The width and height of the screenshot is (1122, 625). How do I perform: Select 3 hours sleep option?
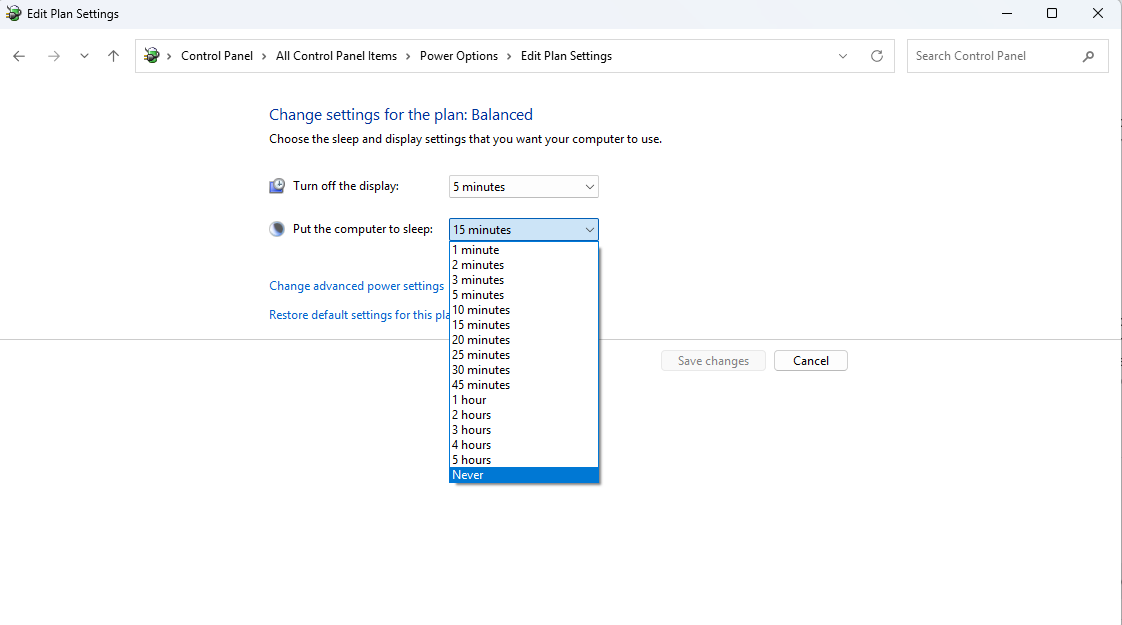[x=524, y=430]
